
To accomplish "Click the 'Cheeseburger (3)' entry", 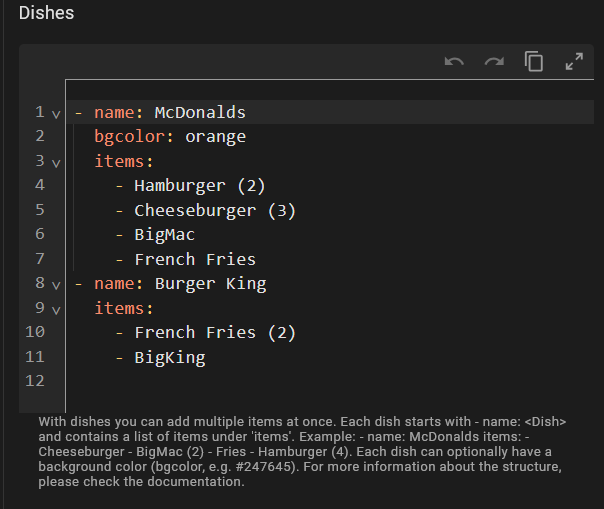I will point(215,211).
